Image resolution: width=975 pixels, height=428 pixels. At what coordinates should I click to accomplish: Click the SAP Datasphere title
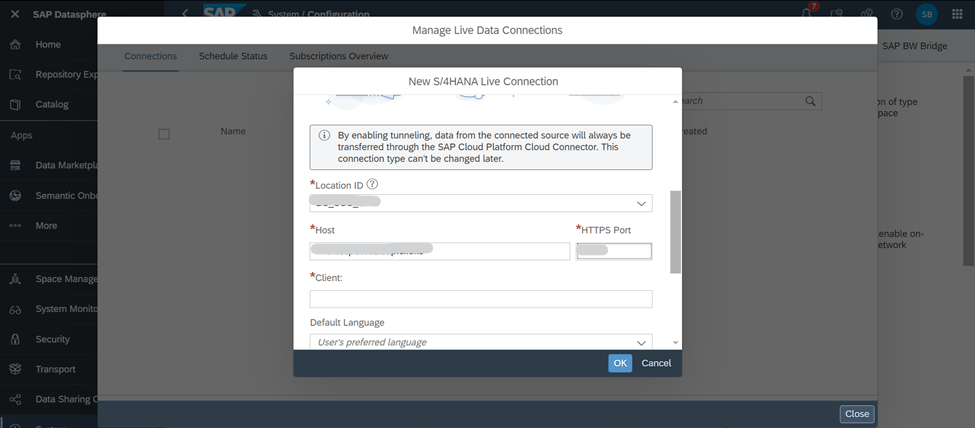pos(69,14)
